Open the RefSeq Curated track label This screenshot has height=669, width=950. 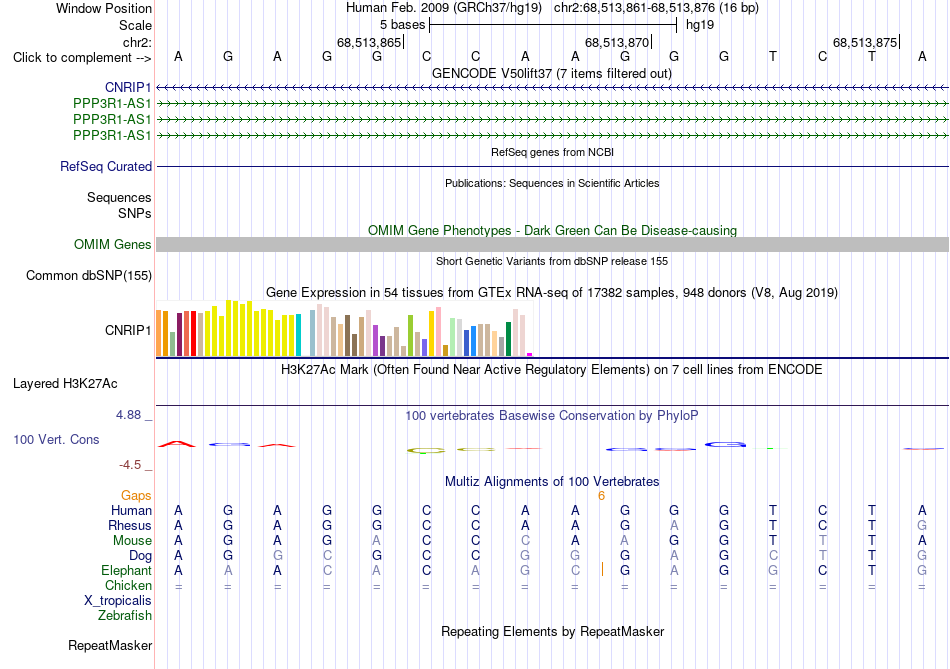(x=106, y=167)
